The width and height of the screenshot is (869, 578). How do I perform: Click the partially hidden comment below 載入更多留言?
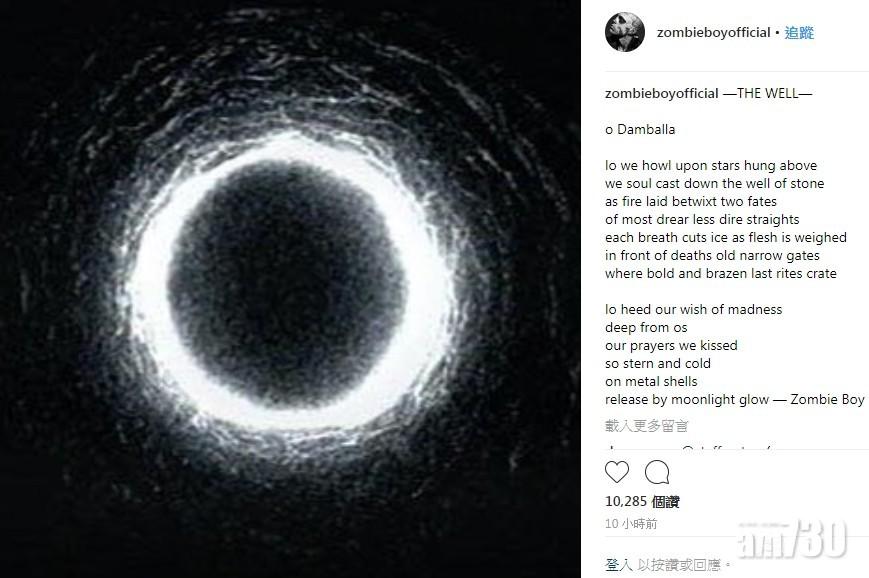click(690, 448)
